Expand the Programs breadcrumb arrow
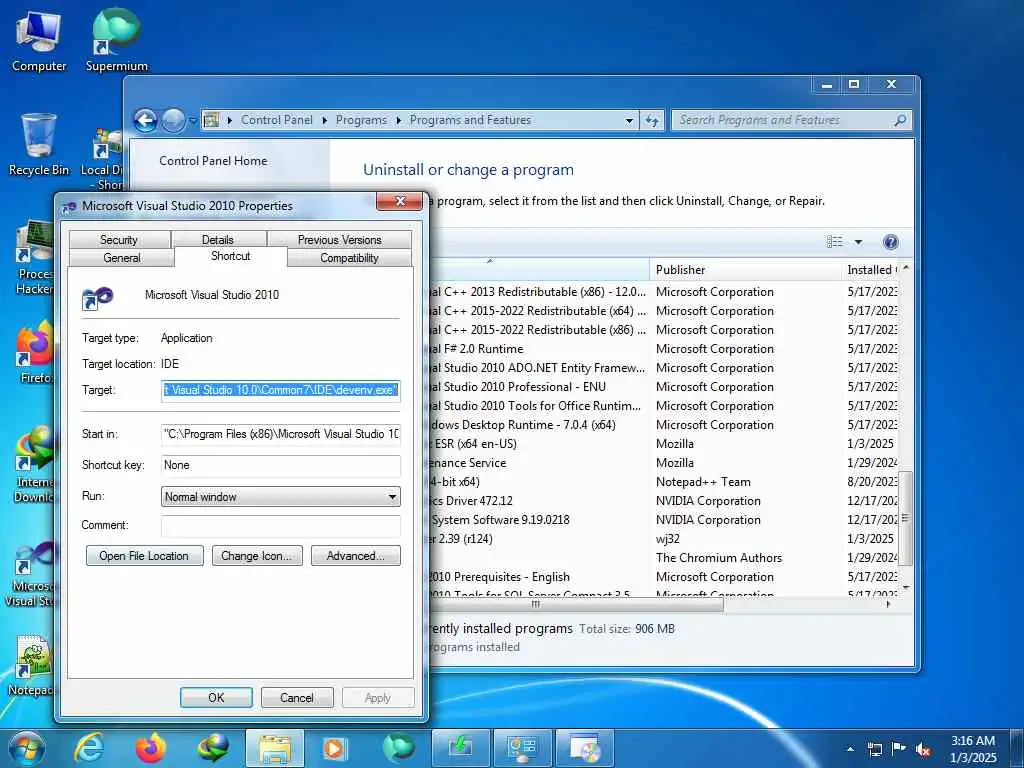1024x768 pixels. click(398, 120)
